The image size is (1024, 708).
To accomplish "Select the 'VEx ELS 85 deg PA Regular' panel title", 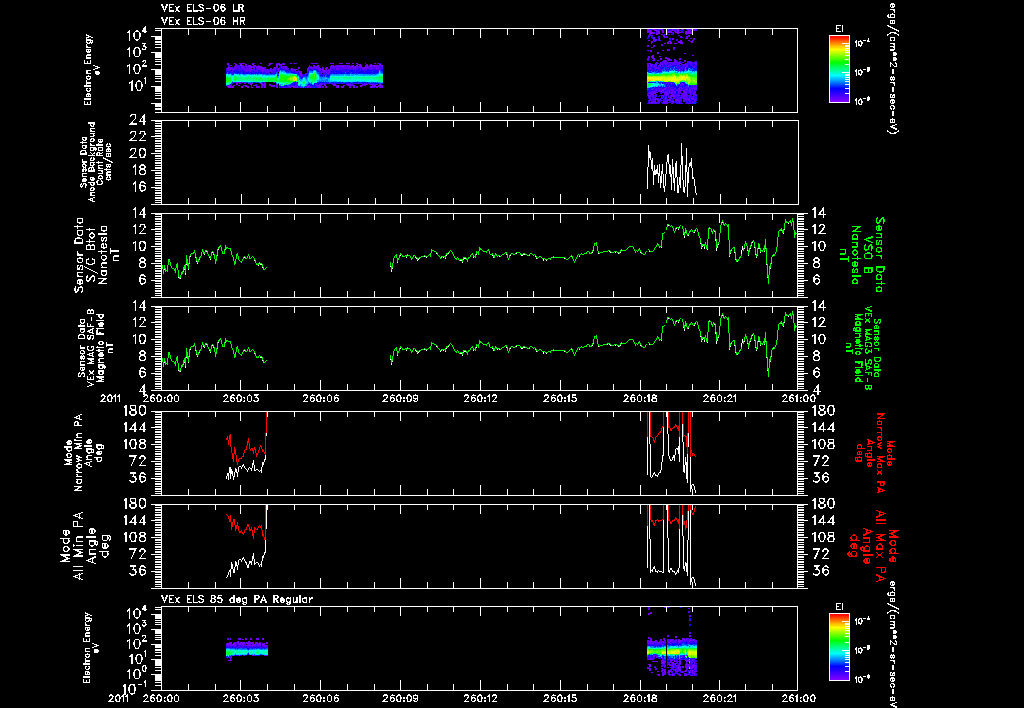I will pos(237,599).
